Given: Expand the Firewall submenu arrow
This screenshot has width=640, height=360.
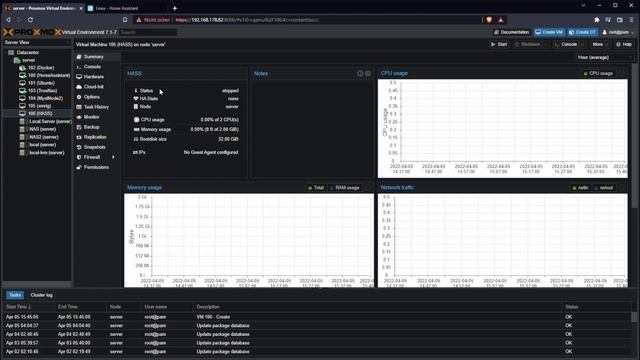Looking at the screenshot, I should click(113, 157).
